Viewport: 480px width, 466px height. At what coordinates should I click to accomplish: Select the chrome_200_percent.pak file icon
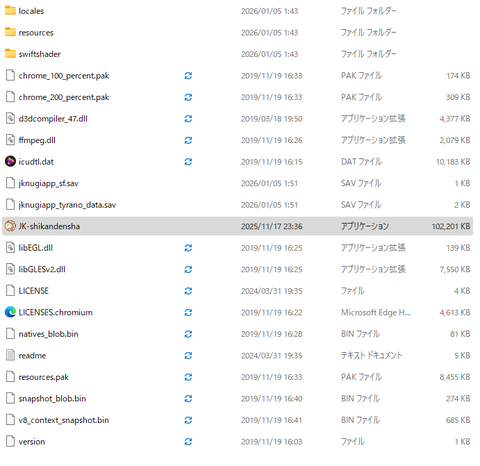point(10,97)
